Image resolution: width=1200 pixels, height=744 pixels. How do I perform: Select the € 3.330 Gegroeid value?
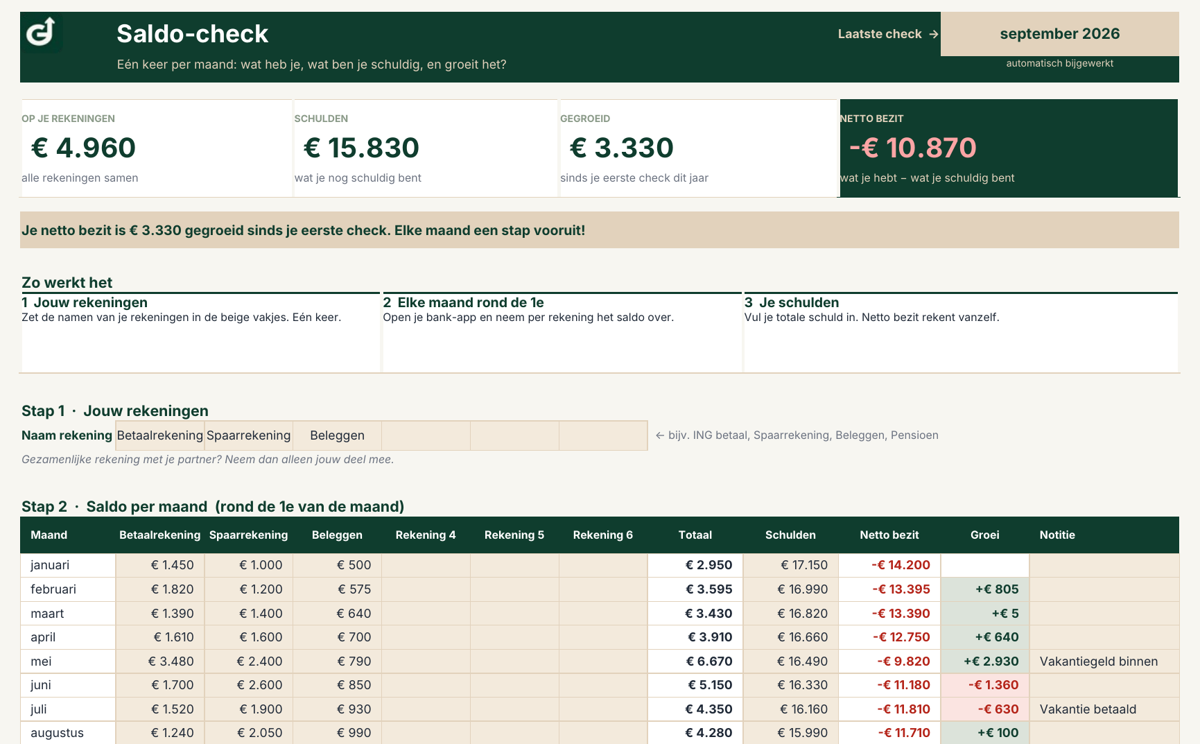pyautogui.click(x=621, y=148)
